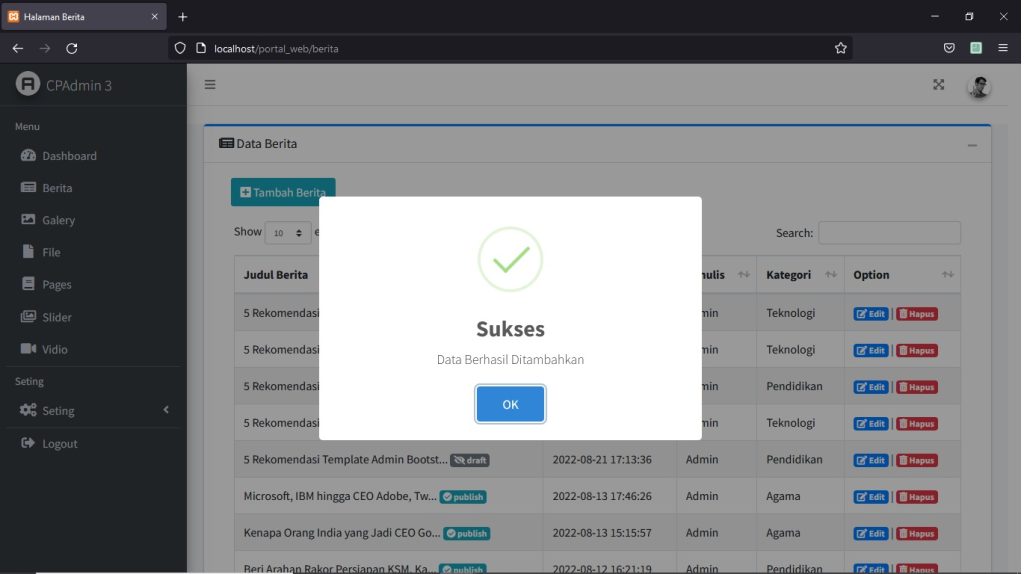Click Hapus on the Microsoft IBM row
The image size is (1024, 574).
click(916, 497)
